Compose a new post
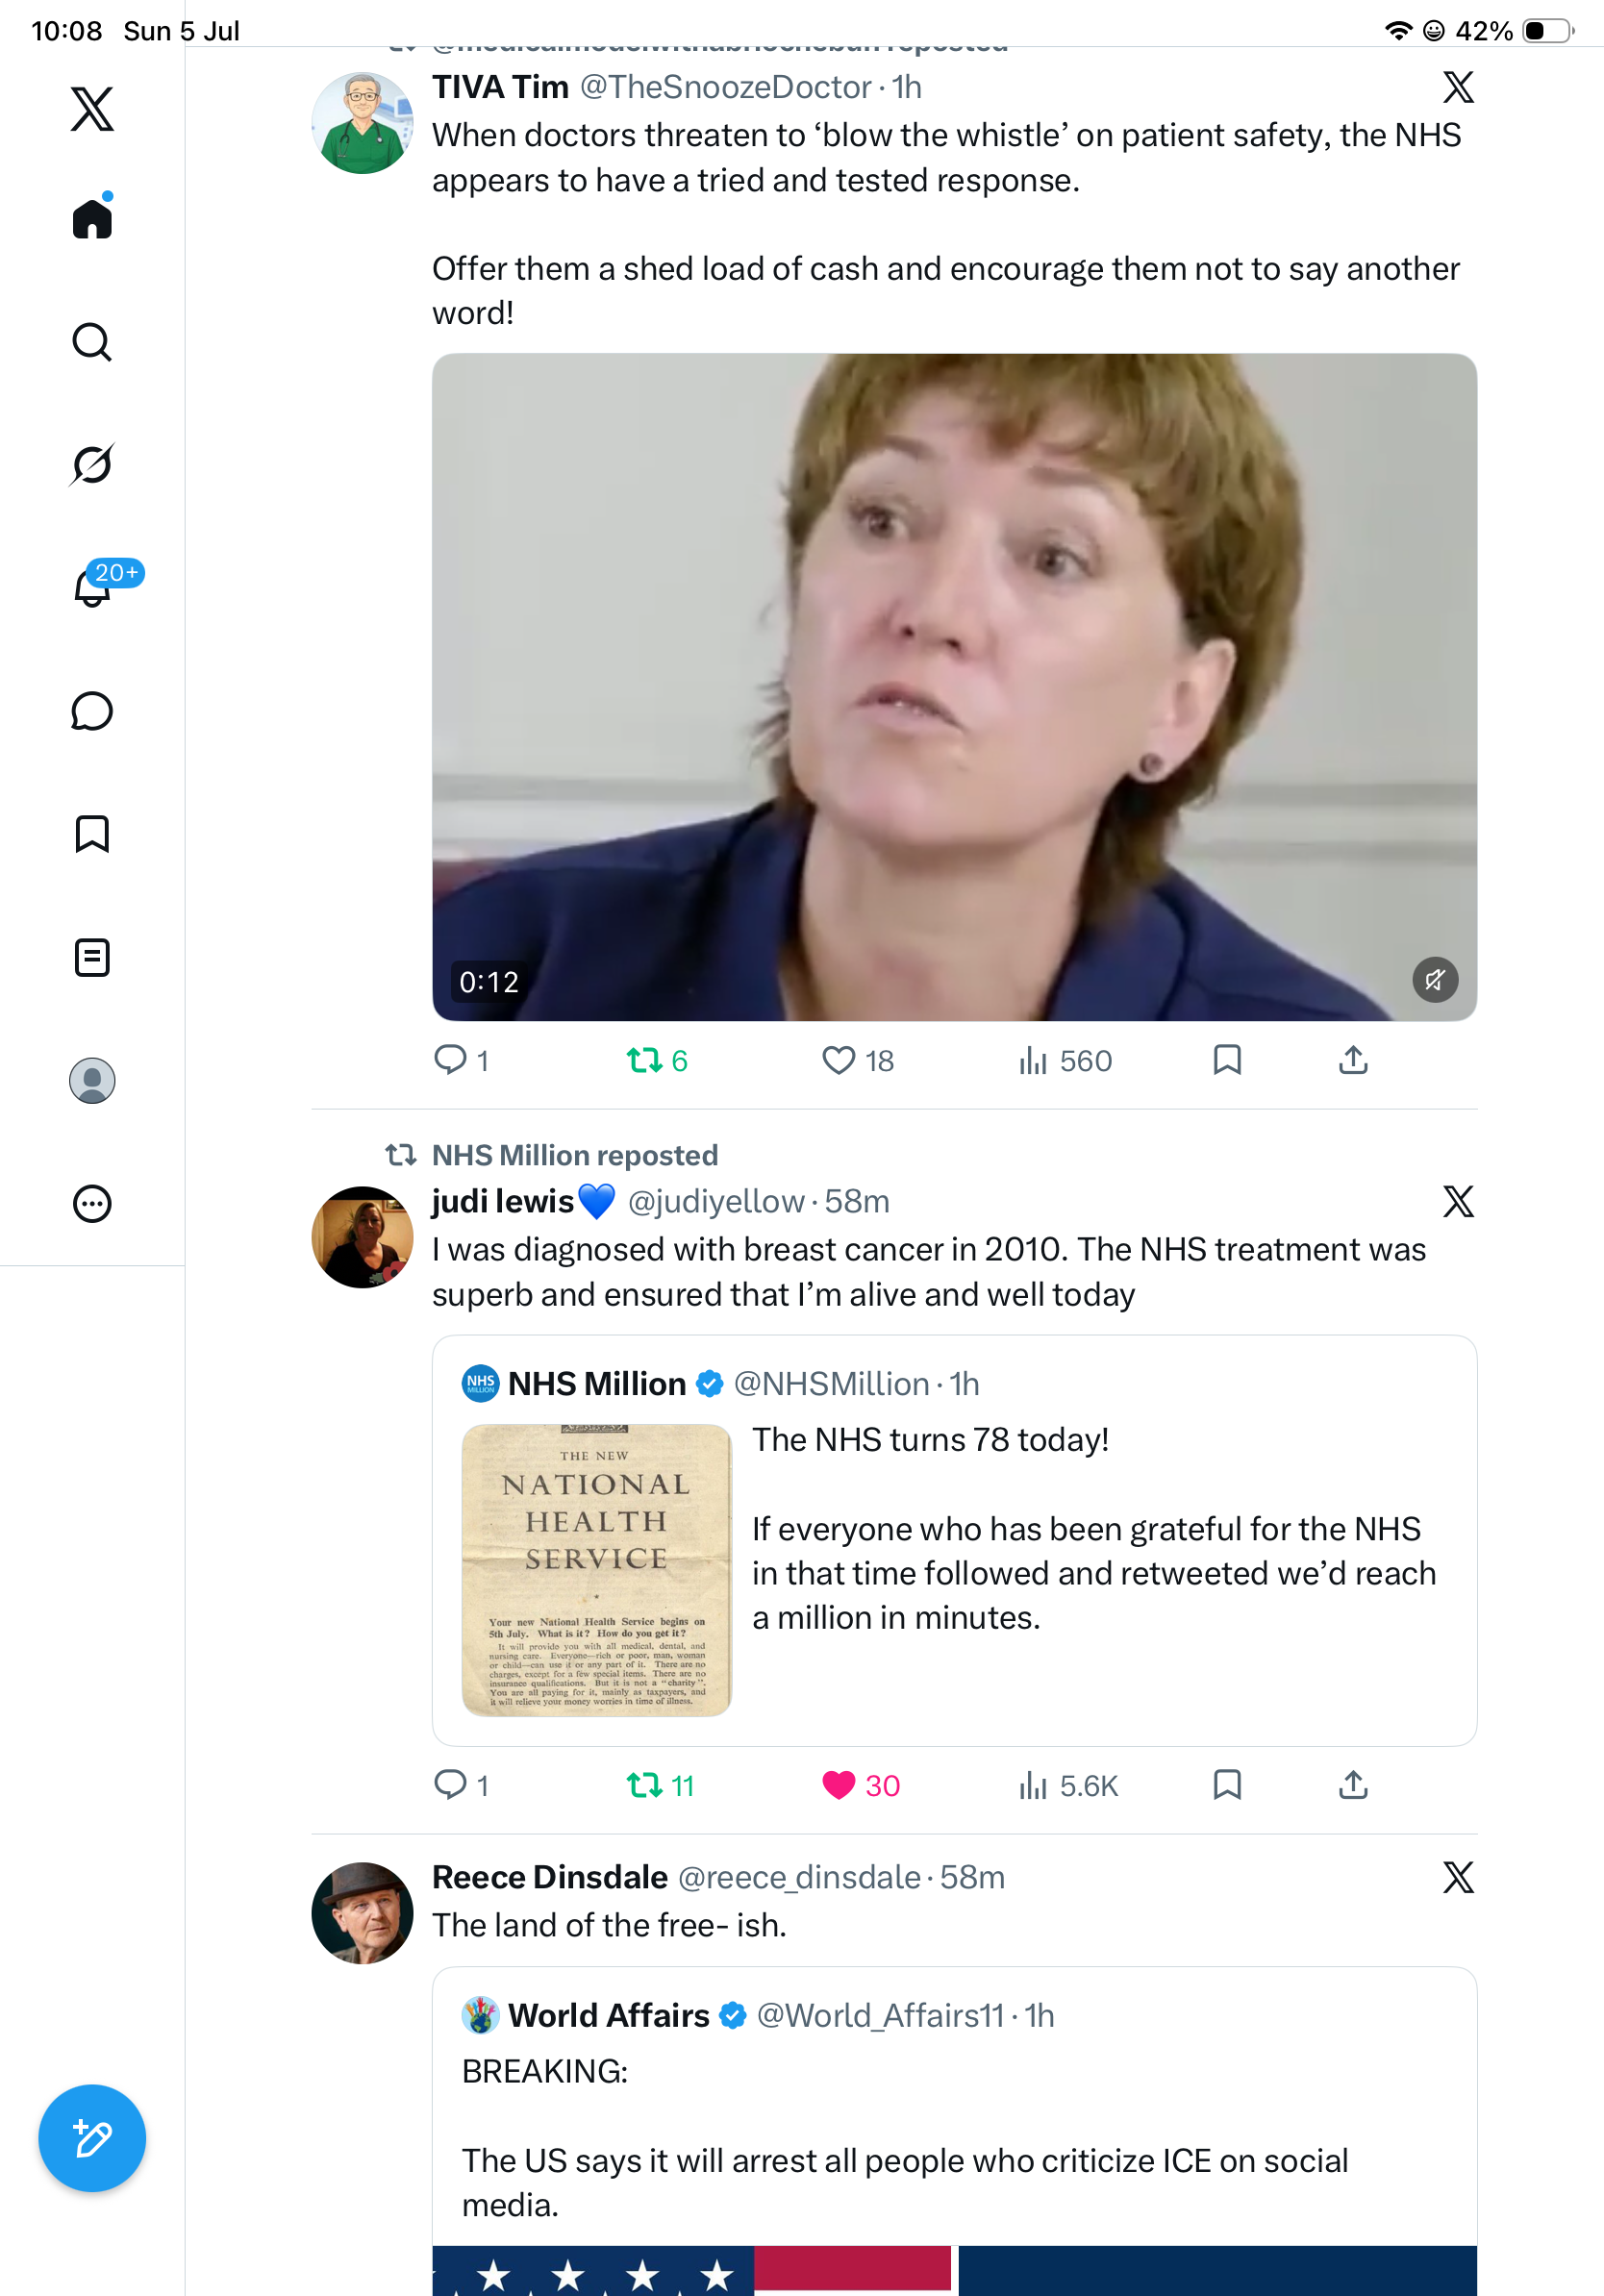The height and width of the screenshot is (2296, 1604). (92, 2139)
